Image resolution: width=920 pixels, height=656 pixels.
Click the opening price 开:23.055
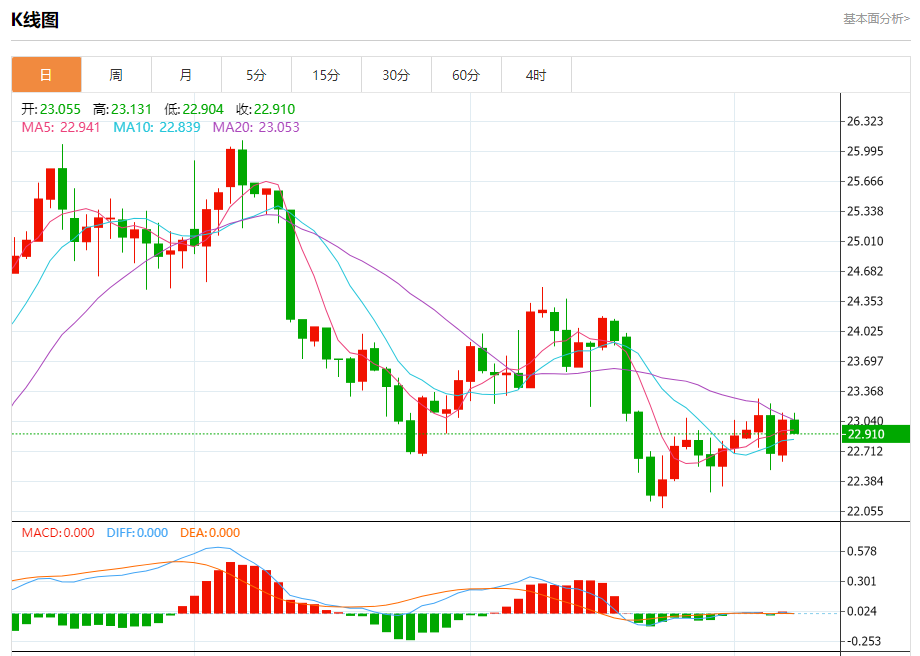(x=51, y=109)
